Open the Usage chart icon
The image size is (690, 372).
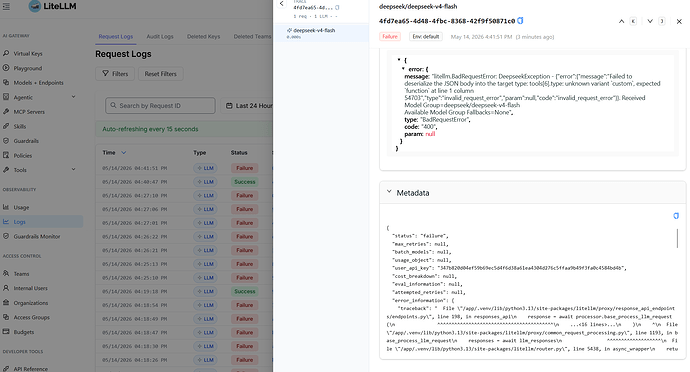6,207
